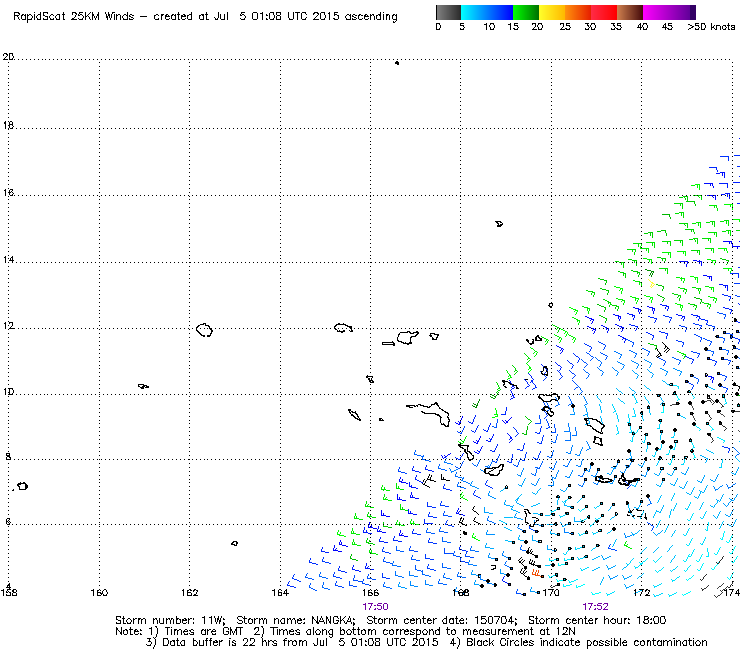Click the magenta 40-45 knots color segment
The width and height of the screenshot is (740, 650).
click(656, 12)
